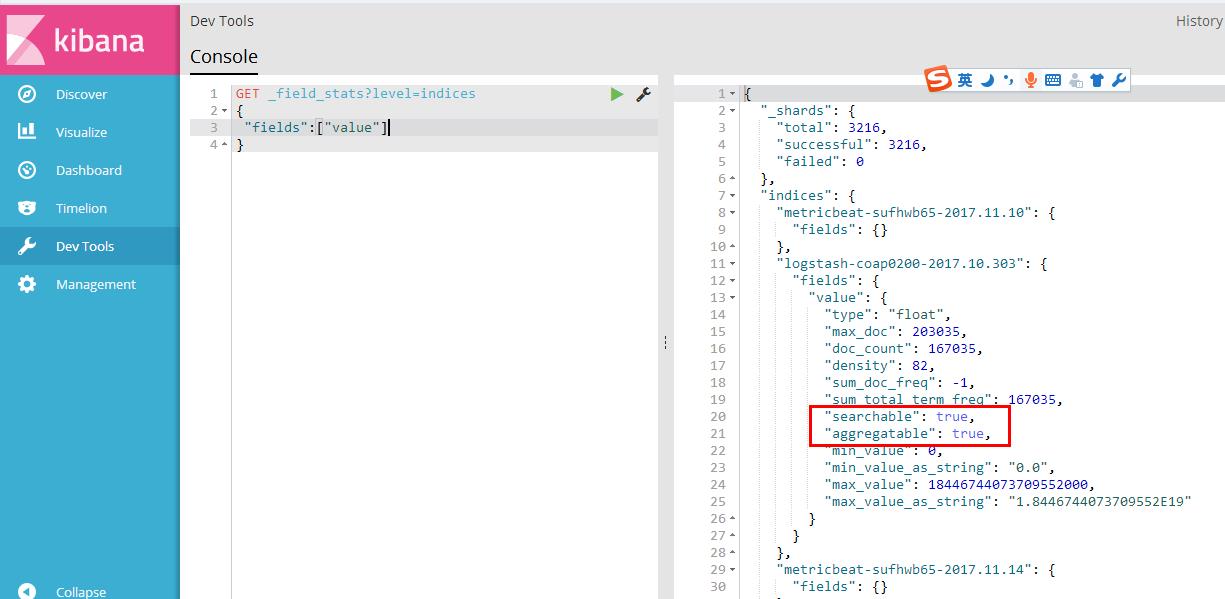This screenshot has height=599, width=1225.
Task: Open Sogou skin shirt icon
Action: 1097,80
